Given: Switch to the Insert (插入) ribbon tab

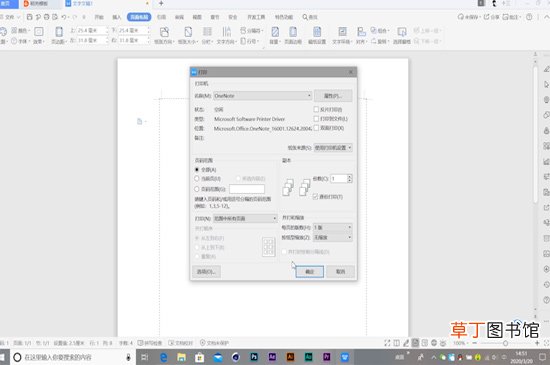Looking at the screenshot, I should pyautogui.click(x=116, y=17).
